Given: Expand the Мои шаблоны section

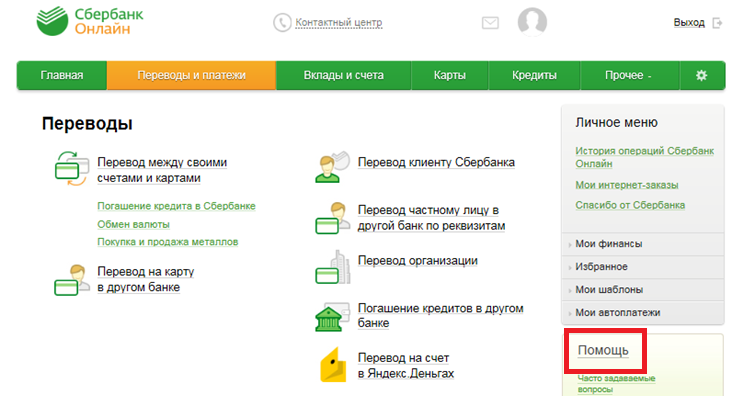Looking at the screenshot, I should click(x=643, y=290).
